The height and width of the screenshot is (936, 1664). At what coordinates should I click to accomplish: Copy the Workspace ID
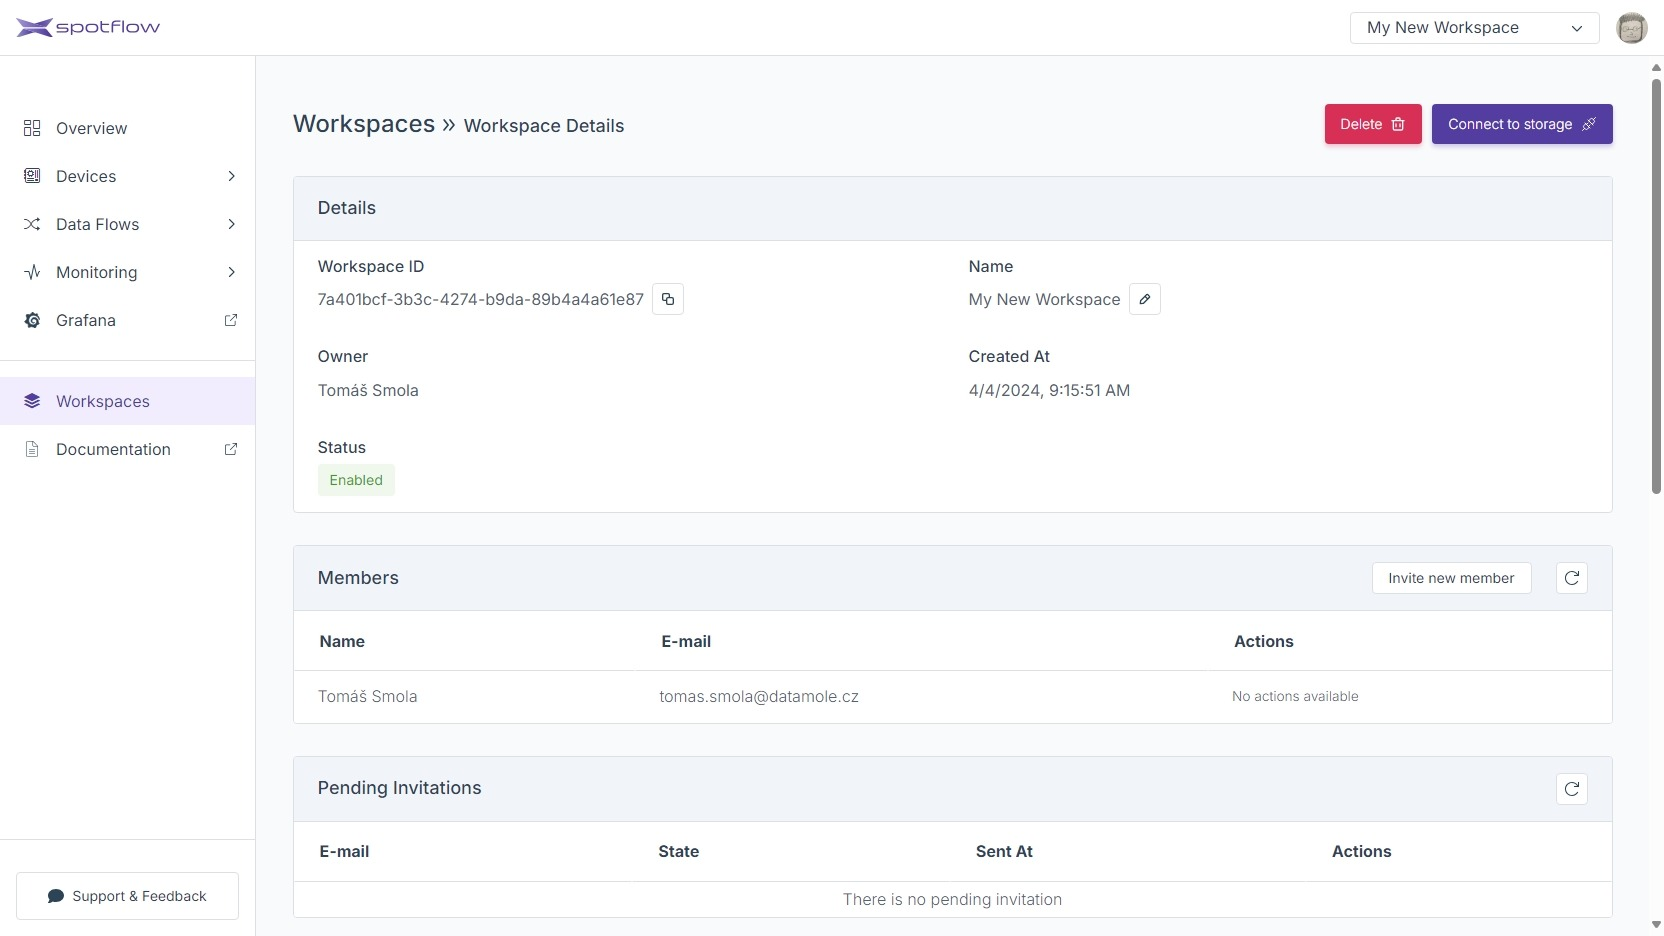click(x=668, y=299)
